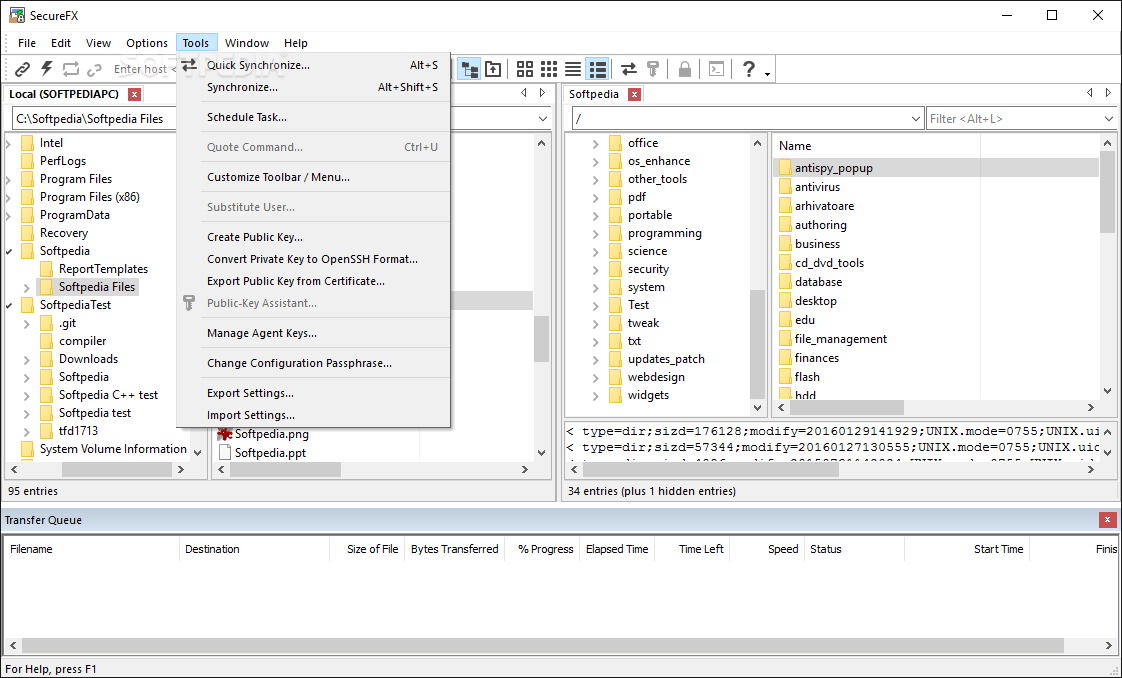The width and height of the screenshot is (1122, 678).
Task: Select the antivirus folder in remote list
Action: [x=817, y=187]
